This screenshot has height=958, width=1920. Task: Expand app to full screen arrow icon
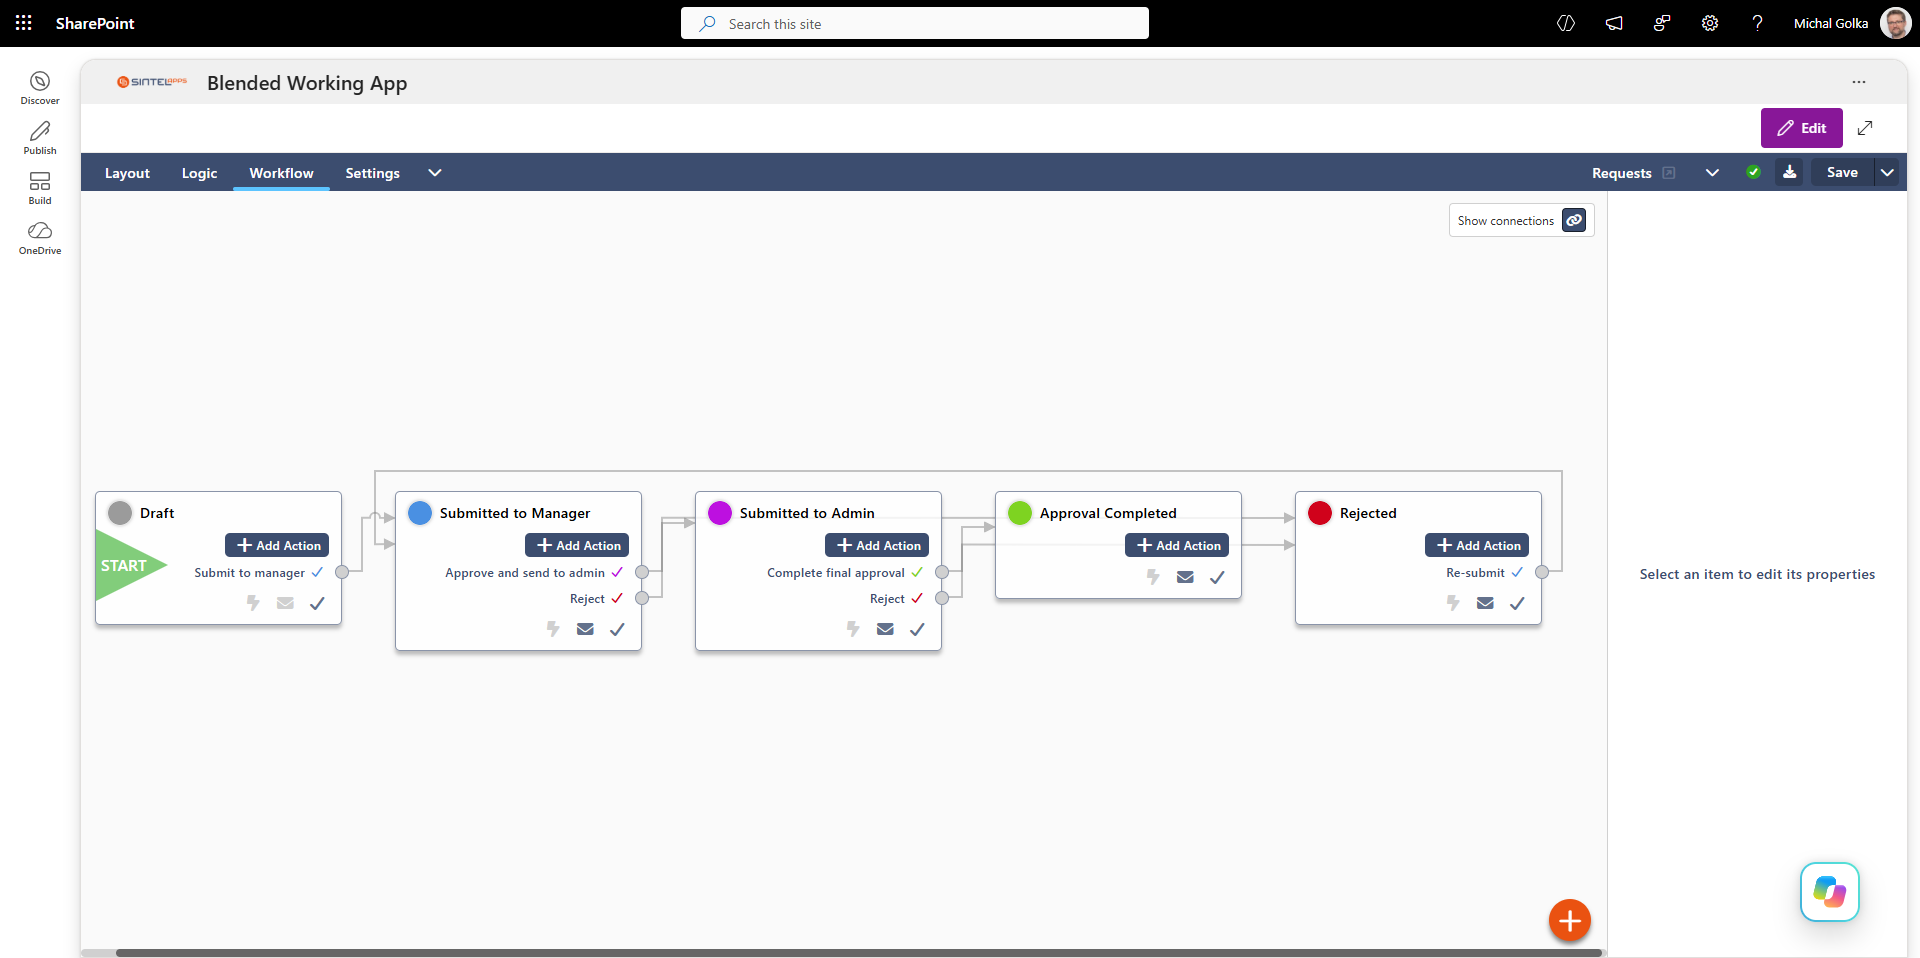[x=1865, y=128]
